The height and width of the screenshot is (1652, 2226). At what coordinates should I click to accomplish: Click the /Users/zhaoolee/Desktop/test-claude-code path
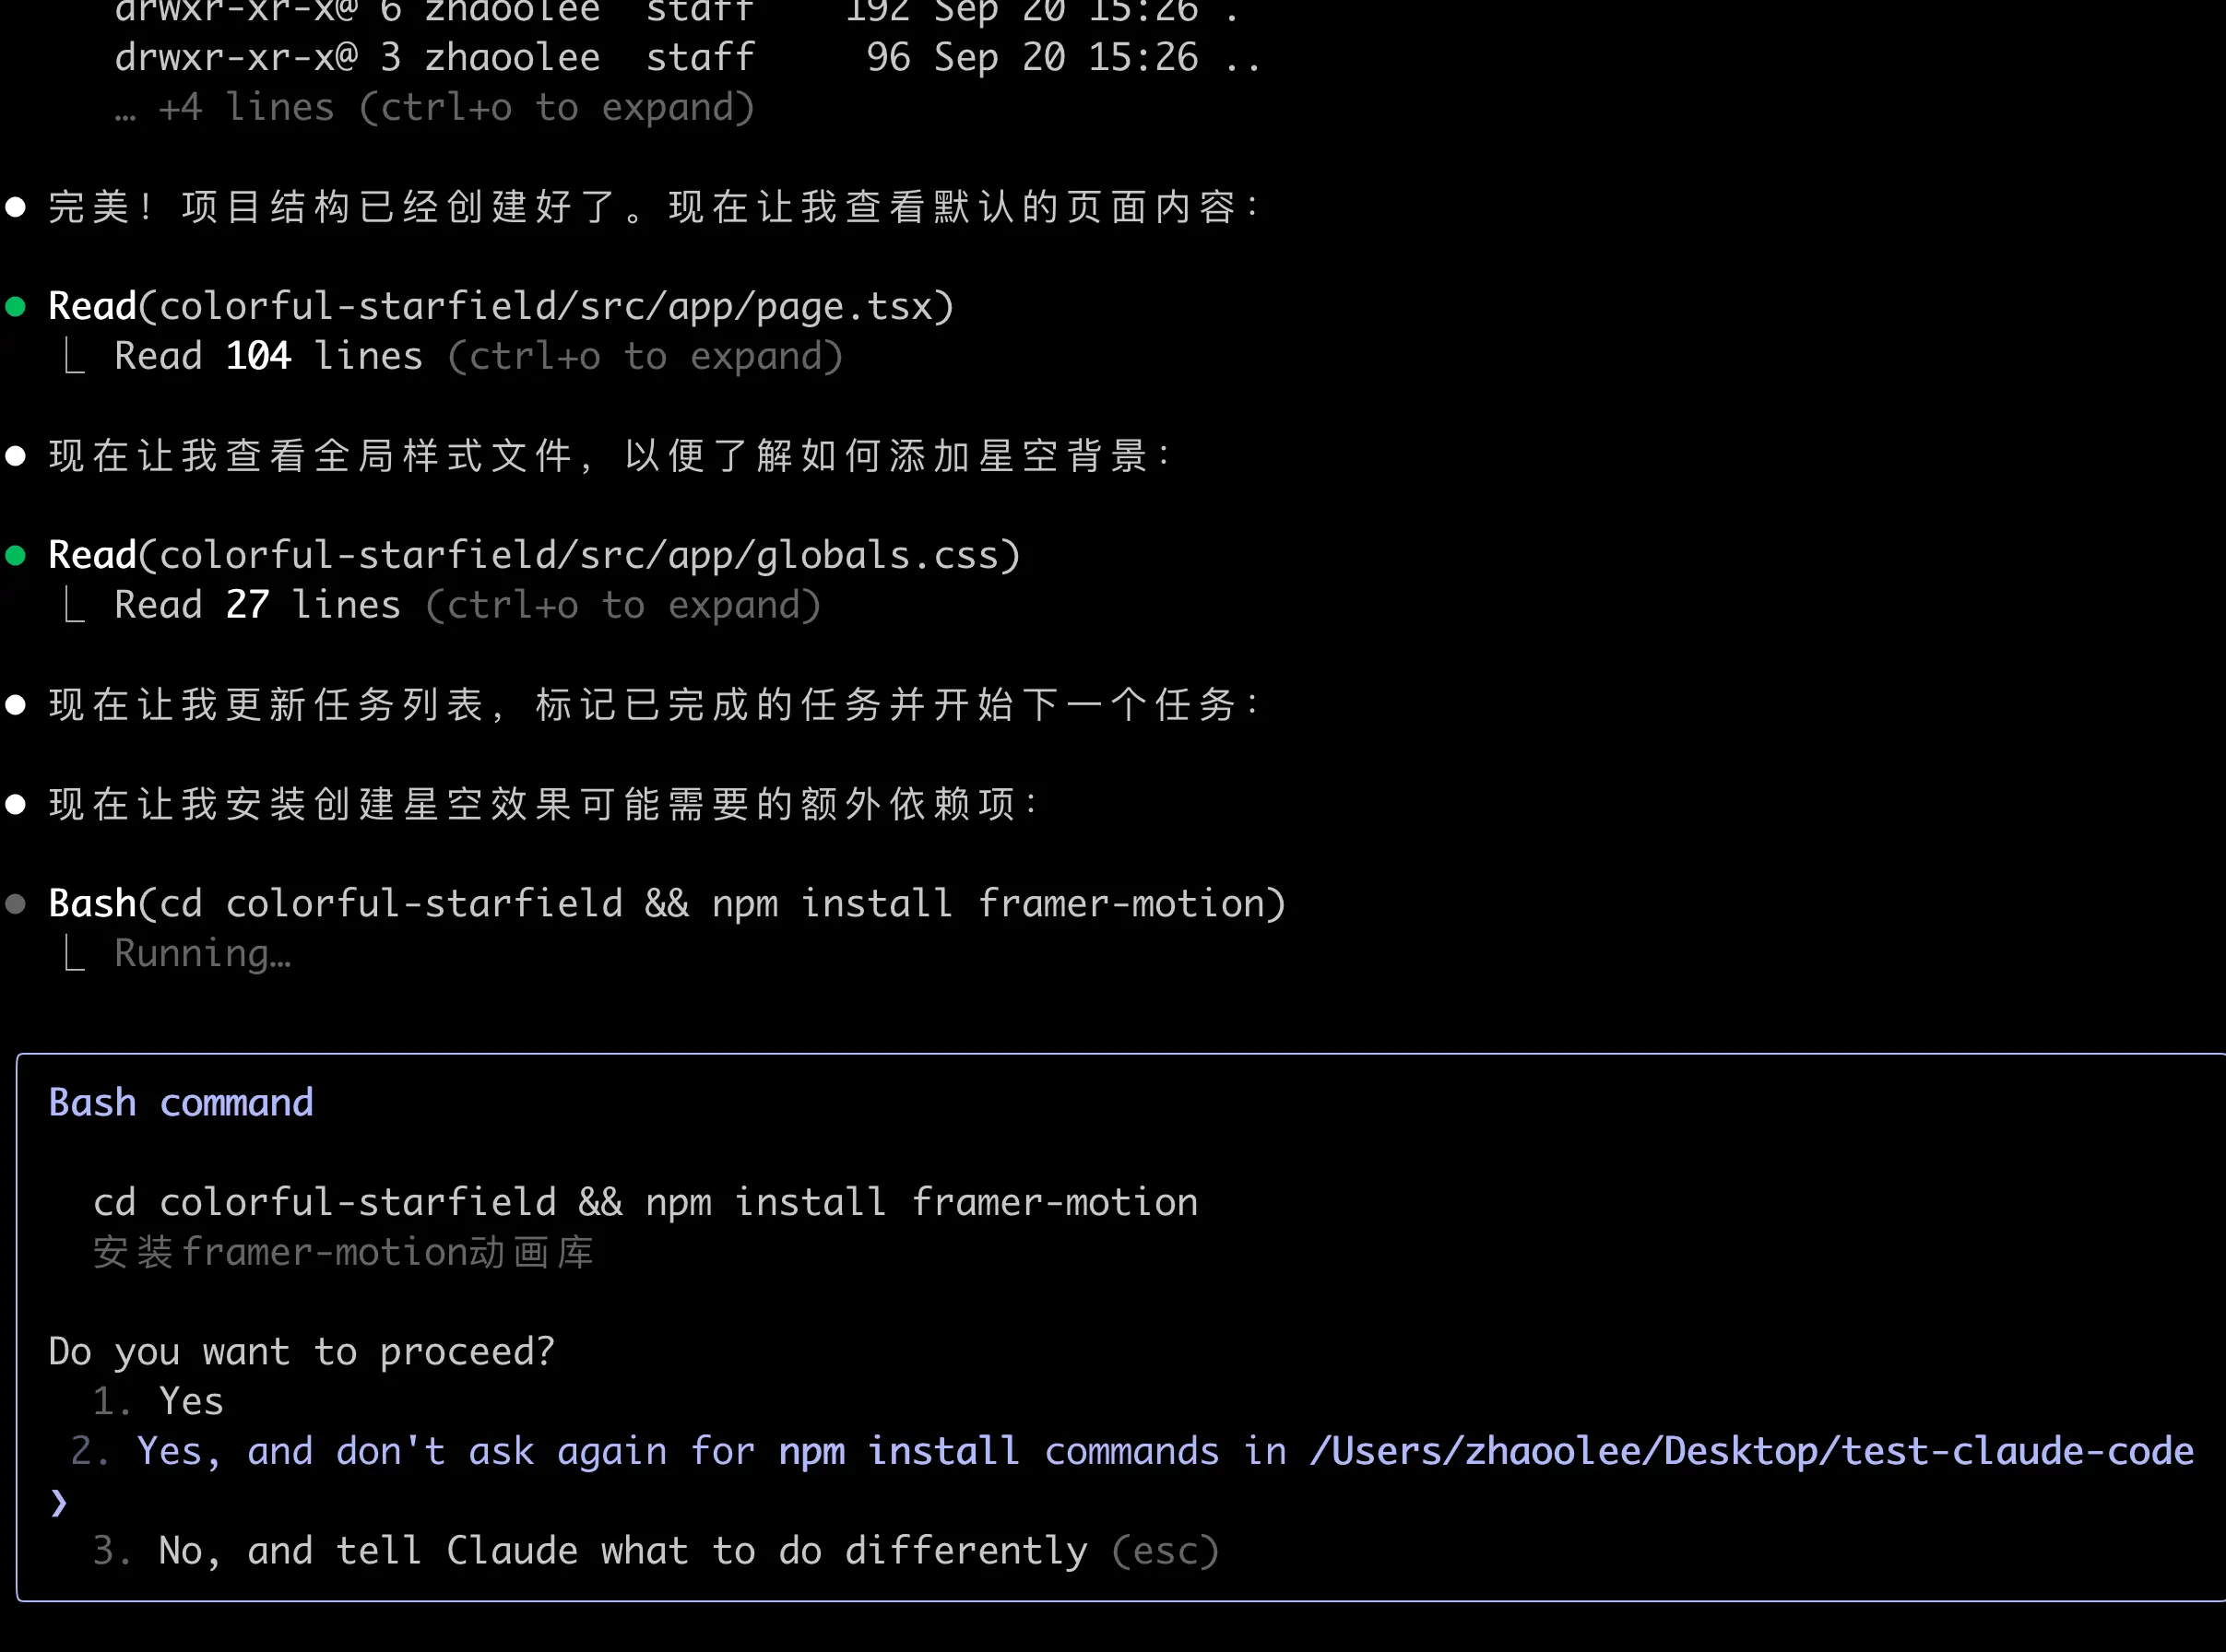click(x=1751, y=1451)
